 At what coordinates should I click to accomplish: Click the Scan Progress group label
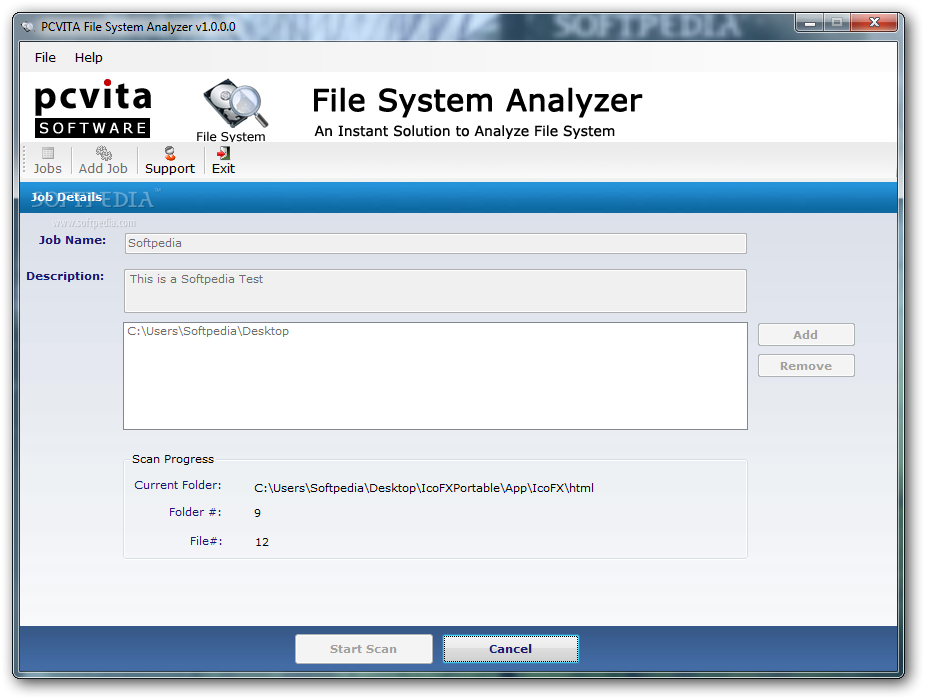[x=173, y=459]
